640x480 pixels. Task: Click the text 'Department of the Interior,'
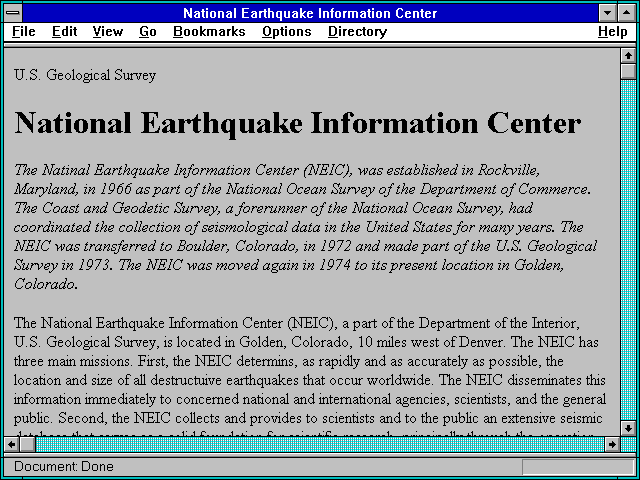point(499,323)
